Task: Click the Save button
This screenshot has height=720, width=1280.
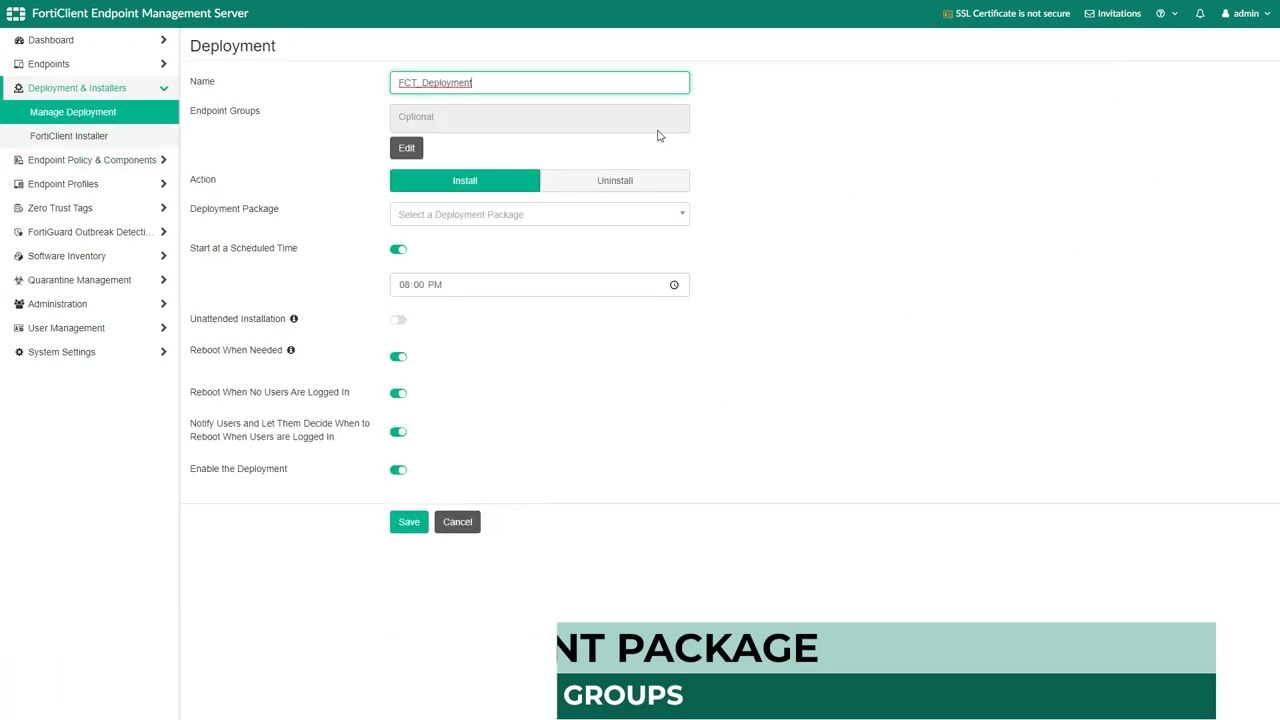Action: coord(409,522)
